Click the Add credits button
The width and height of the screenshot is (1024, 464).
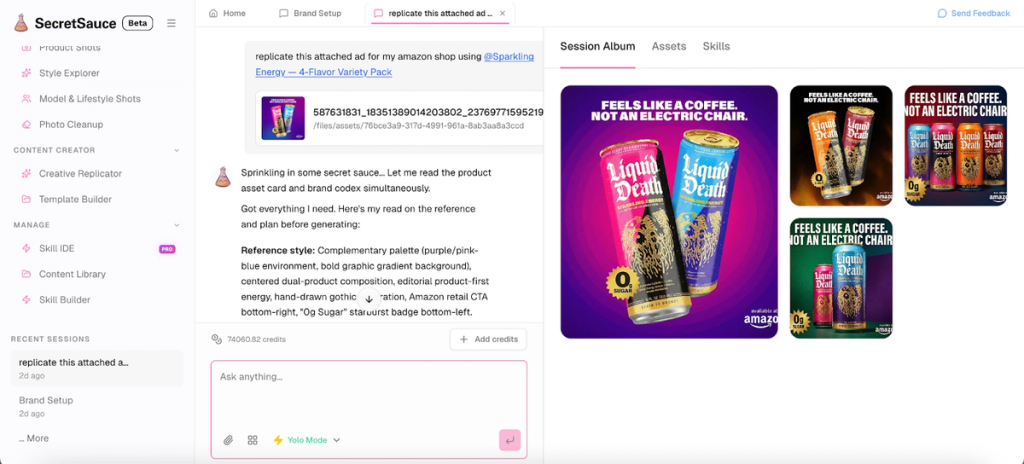click(488, 339)
